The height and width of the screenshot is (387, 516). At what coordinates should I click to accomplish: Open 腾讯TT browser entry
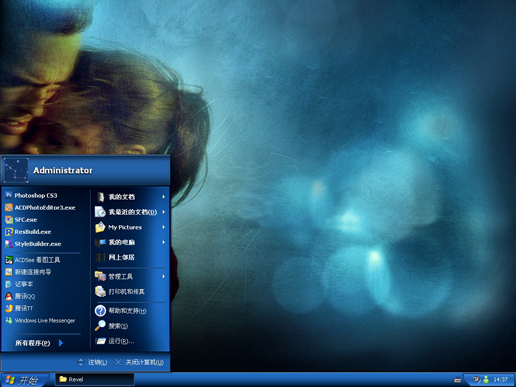pos(19,308)
